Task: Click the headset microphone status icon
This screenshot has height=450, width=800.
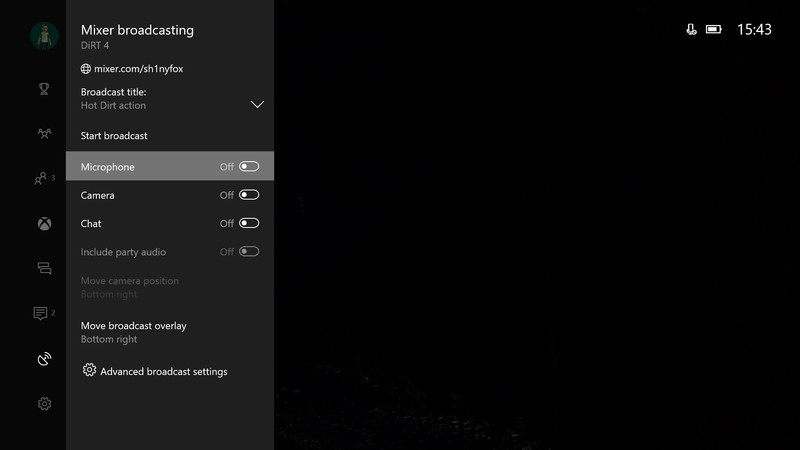Action: pyautogui.click(x=691, y=30)
